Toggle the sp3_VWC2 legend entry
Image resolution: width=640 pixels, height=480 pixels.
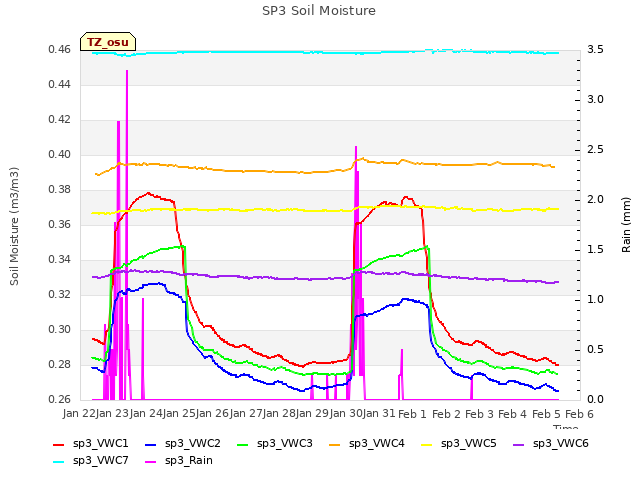[x=182, y=444]
